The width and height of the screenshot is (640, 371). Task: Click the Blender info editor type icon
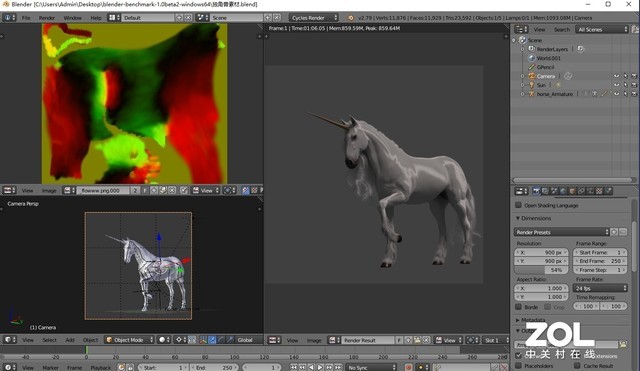9,18
